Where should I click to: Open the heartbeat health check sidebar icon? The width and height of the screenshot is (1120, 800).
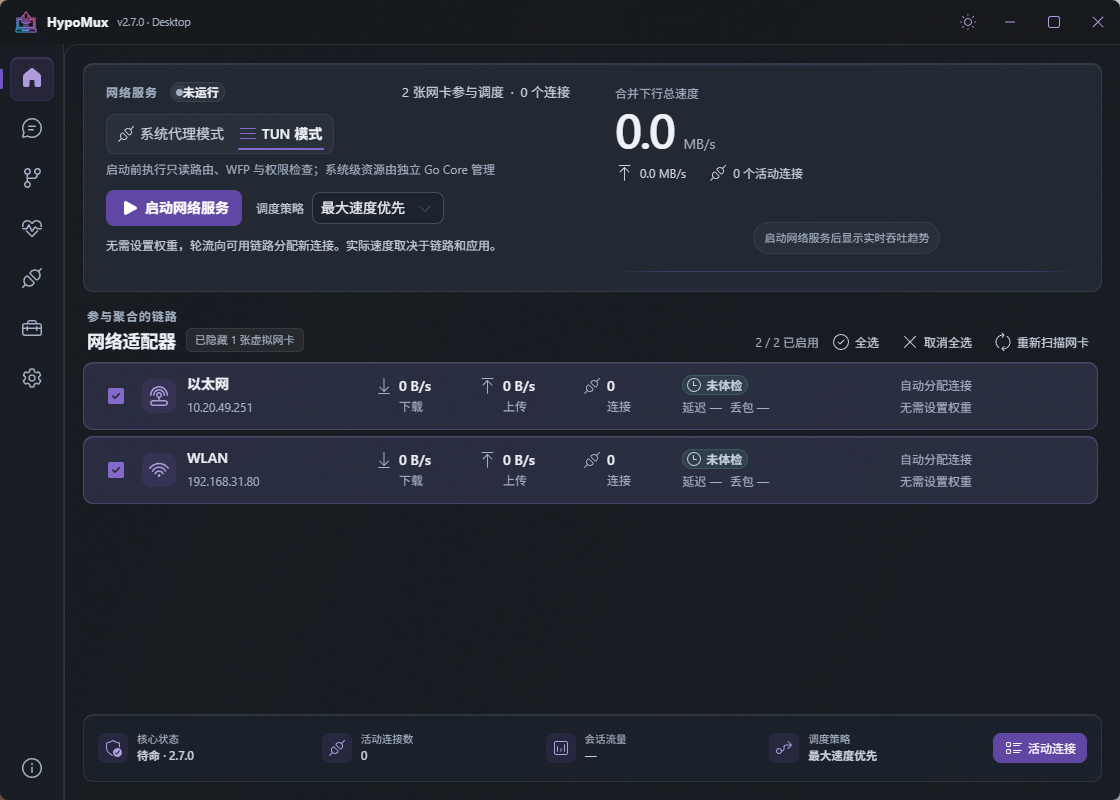point(32,228)
